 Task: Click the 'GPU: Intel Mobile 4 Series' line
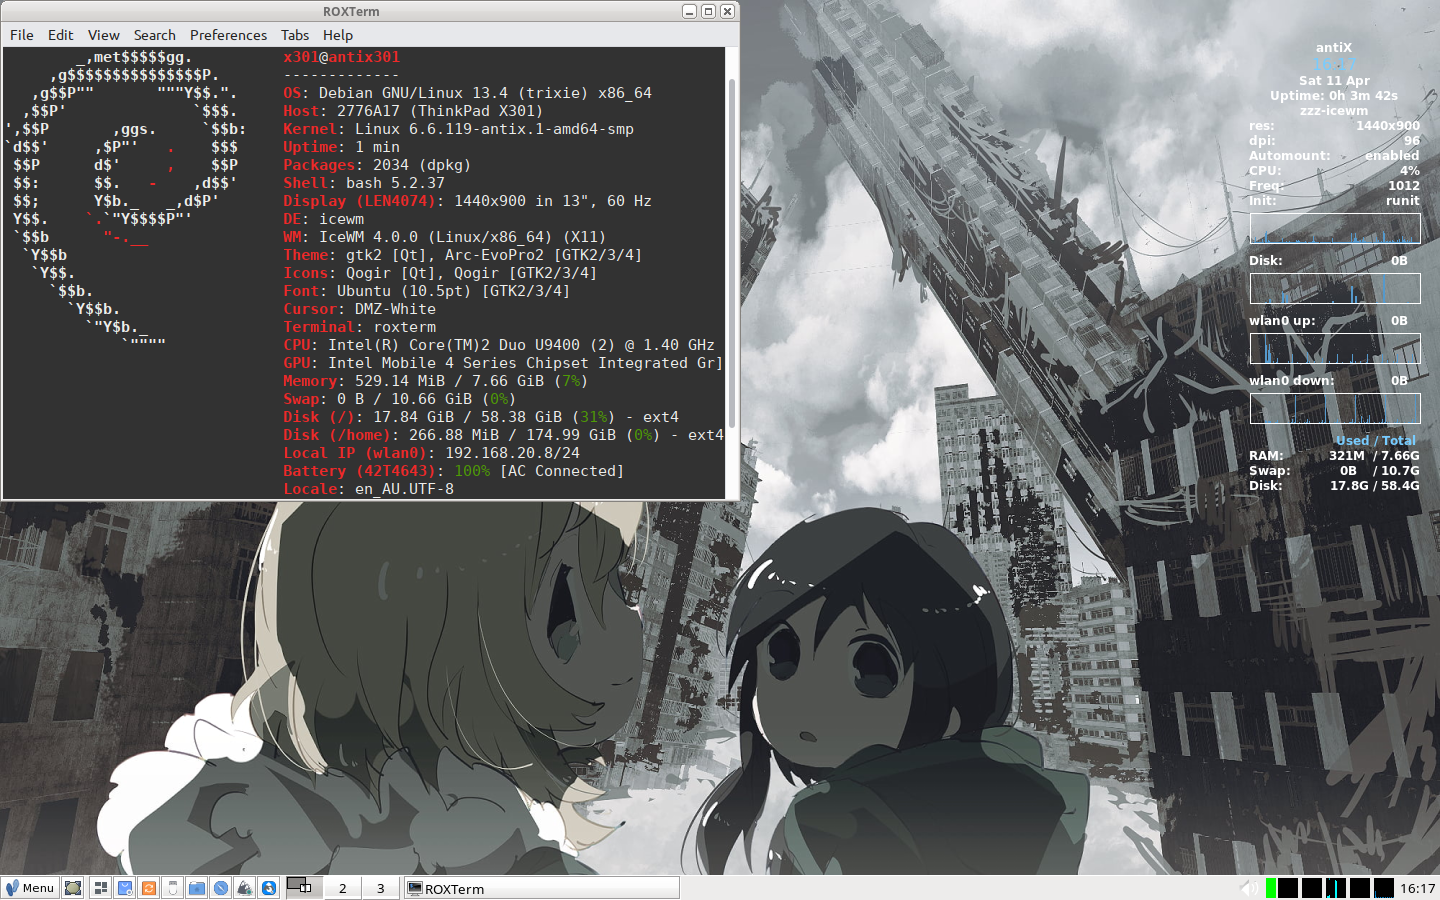503,363
